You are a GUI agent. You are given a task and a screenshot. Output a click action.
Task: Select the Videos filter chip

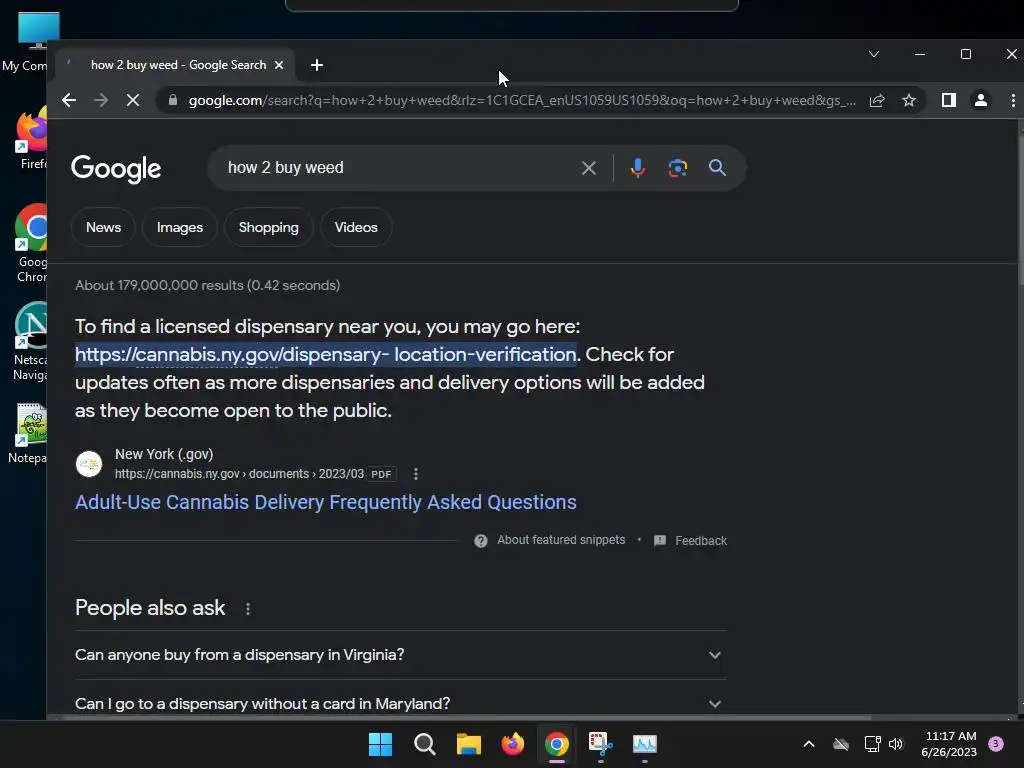[356, 227]
